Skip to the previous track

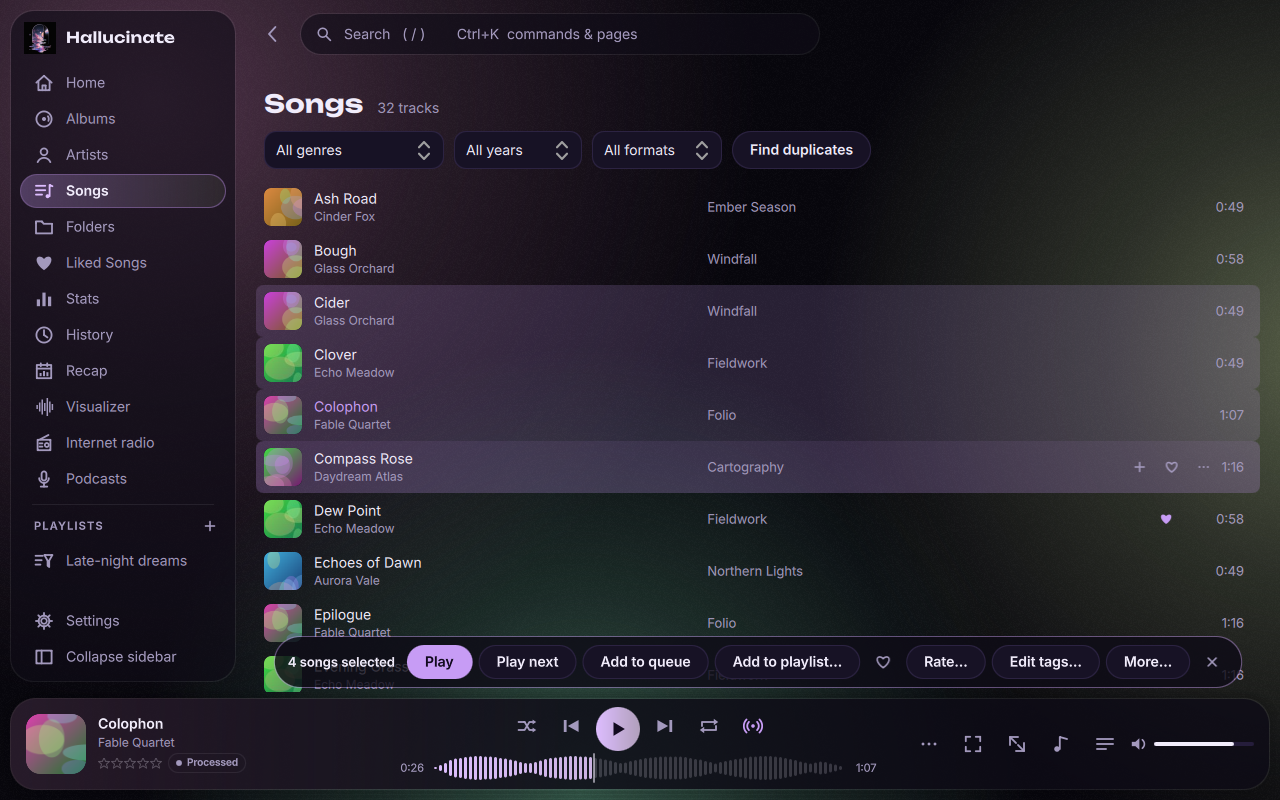click(571, 726)
